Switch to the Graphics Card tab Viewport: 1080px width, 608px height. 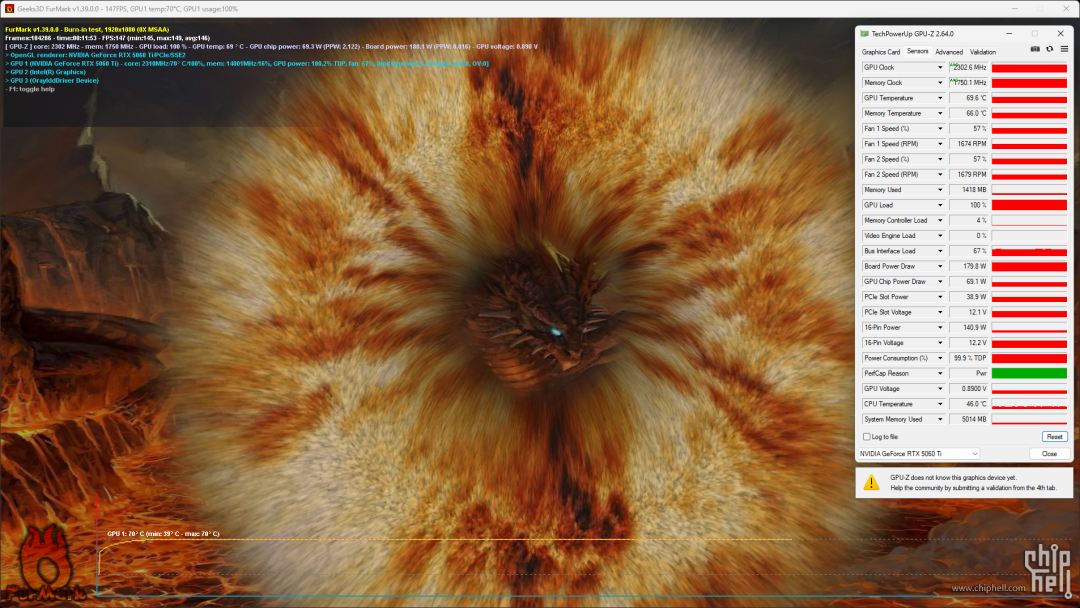point(880,52)
